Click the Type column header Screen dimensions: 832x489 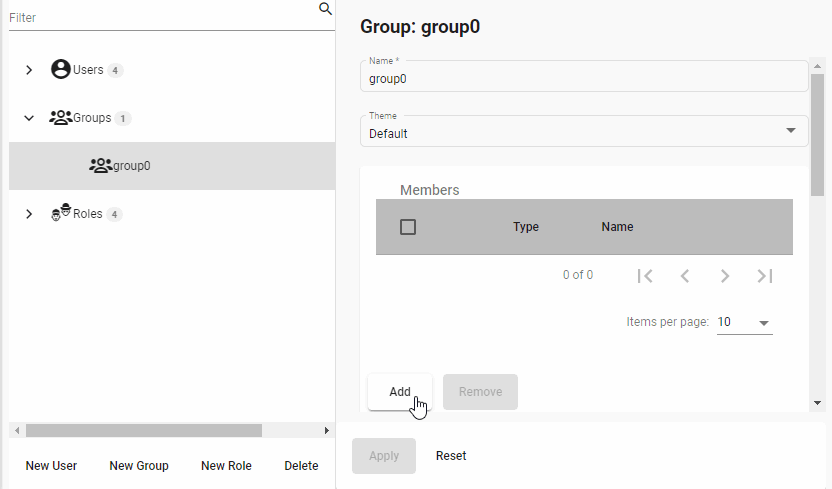[526, 227]
